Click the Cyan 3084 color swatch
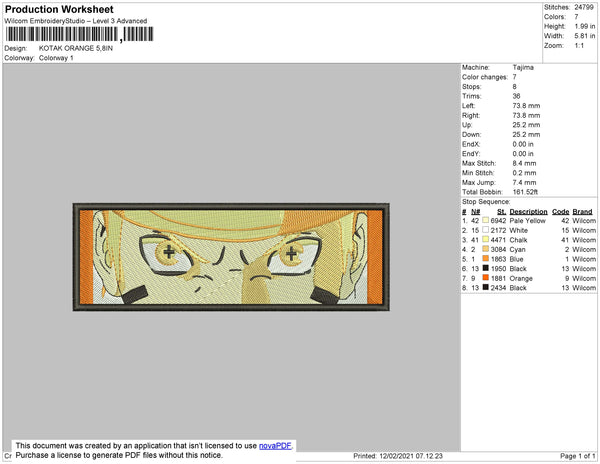The width and height of the screenshot is (600, 464). click(x=486, y=249)
